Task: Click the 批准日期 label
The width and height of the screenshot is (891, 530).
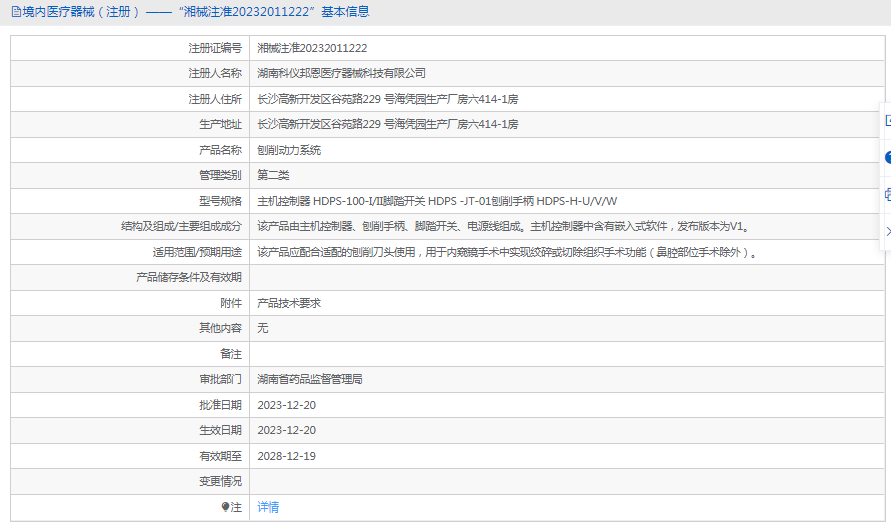Action: click(x=220, y=405)
